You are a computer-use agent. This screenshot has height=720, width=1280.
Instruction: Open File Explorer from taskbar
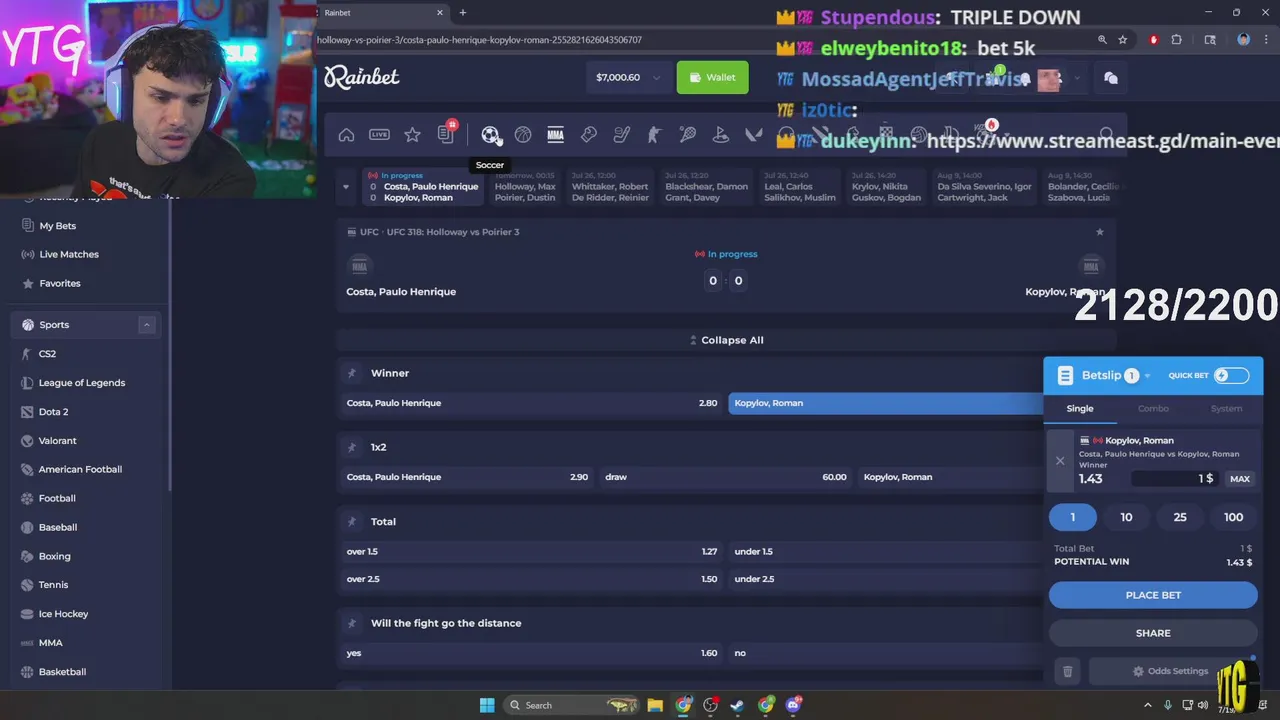(x=655, y=705)
